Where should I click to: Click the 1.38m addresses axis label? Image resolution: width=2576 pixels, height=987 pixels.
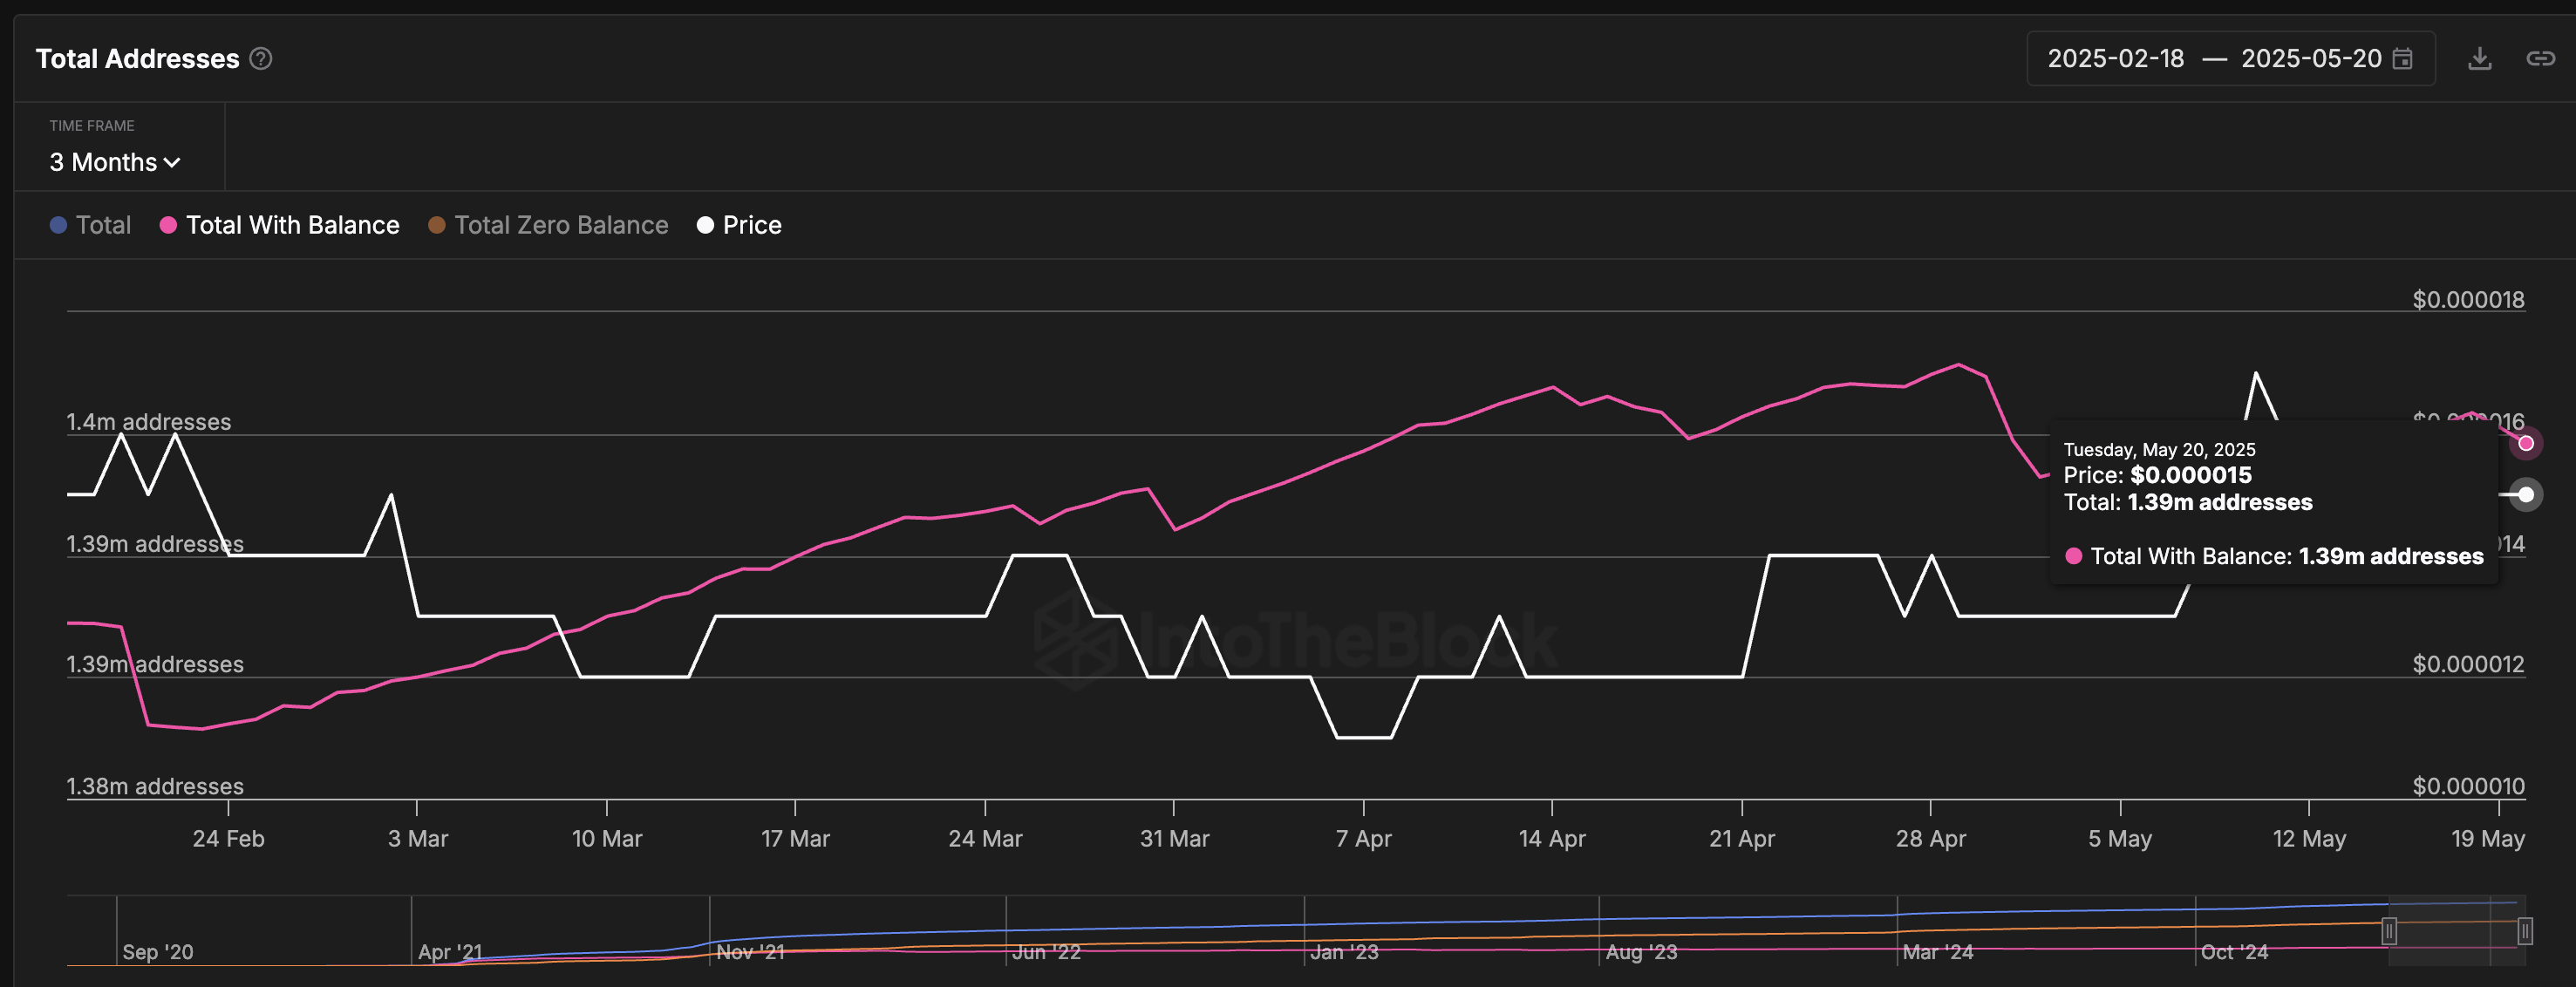[155, 786]
